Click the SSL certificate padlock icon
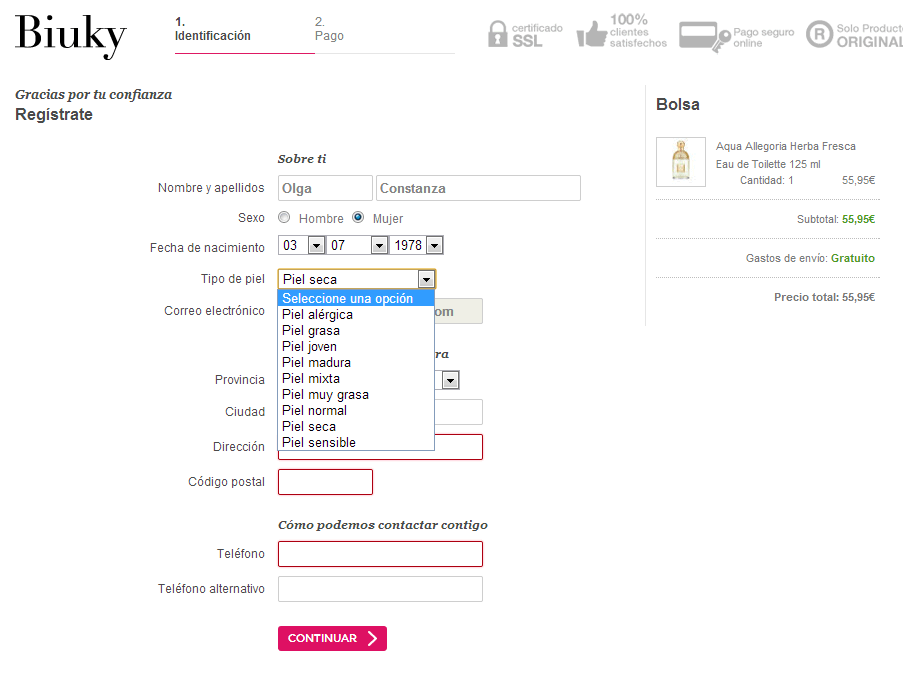The height and width of the screenshot is (685, 903). 498,35
